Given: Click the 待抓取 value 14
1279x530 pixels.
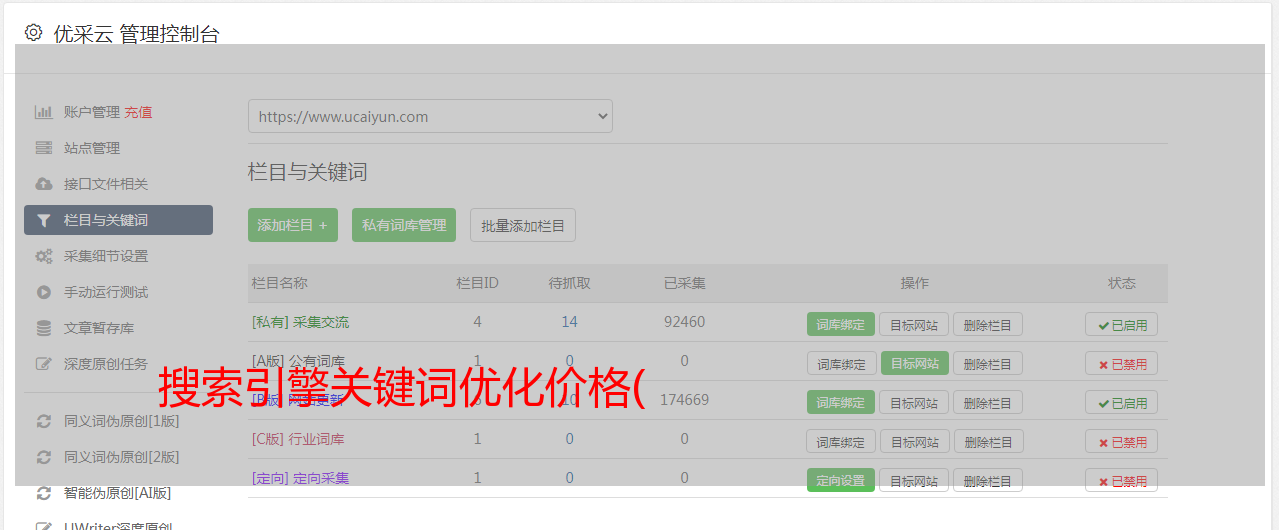Looking at the screenshot, I should pos(569,322).
